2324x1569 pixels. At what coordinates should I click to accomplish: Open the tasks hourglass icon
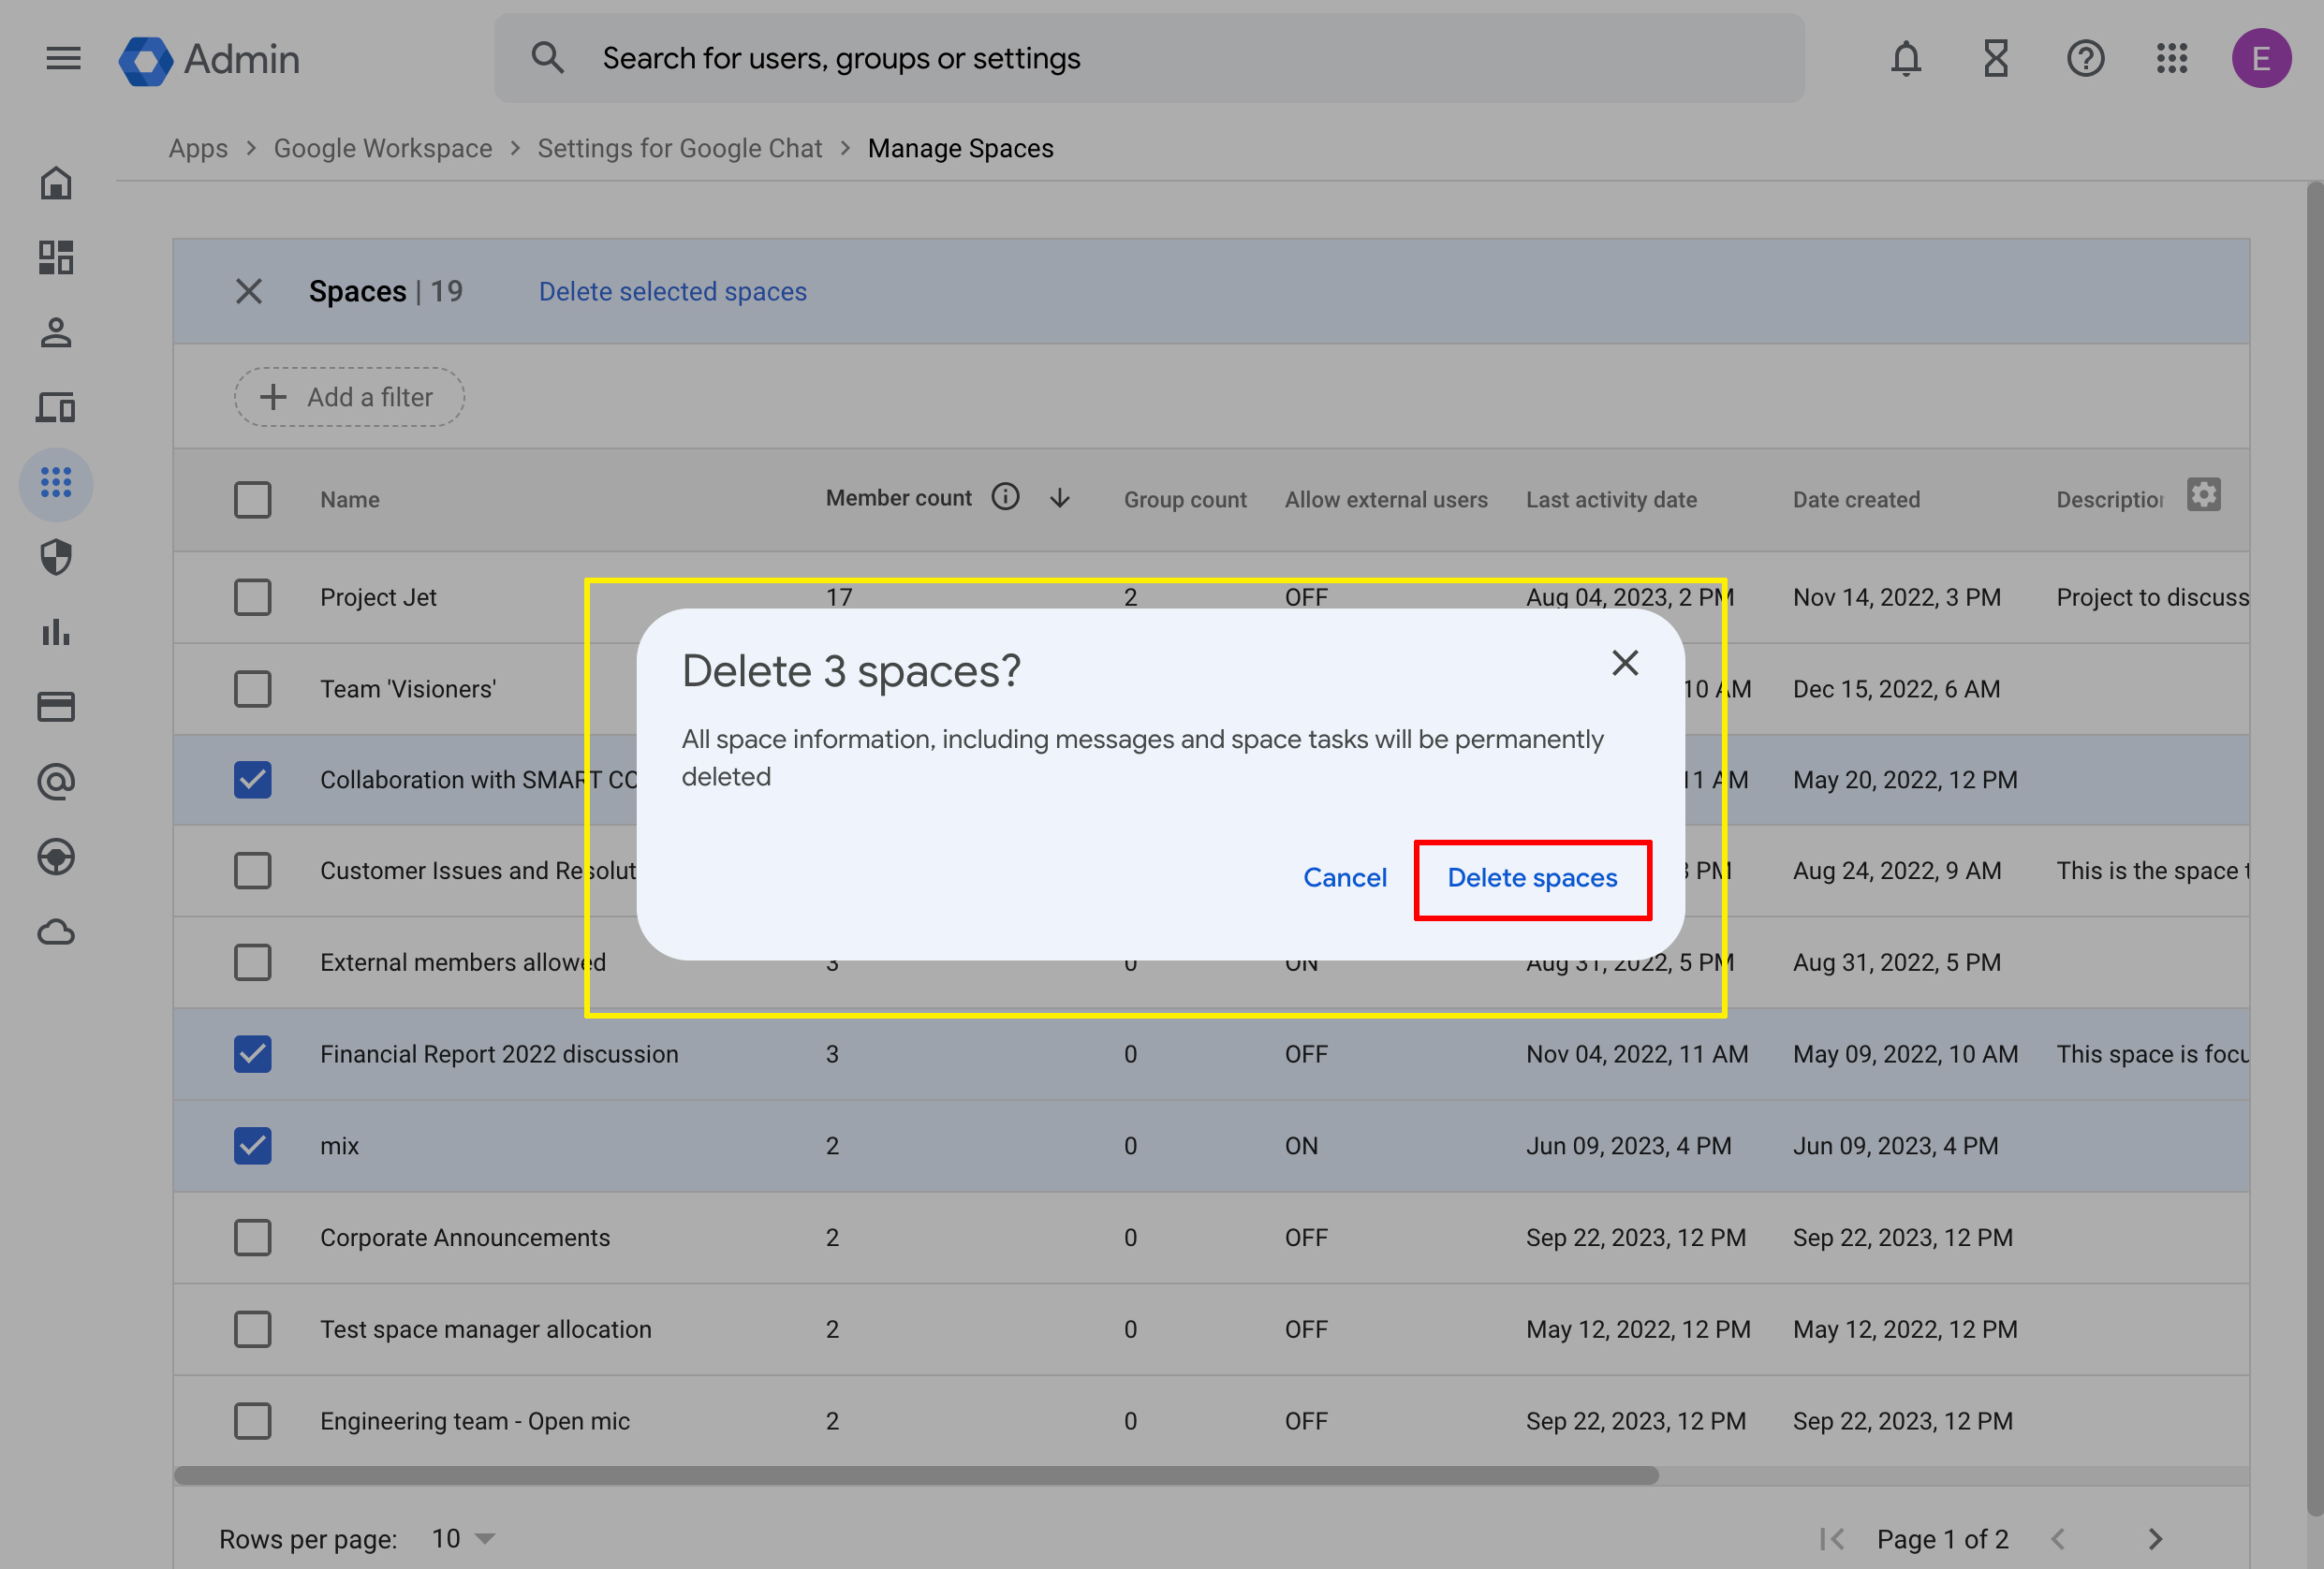coord(1995,59)
